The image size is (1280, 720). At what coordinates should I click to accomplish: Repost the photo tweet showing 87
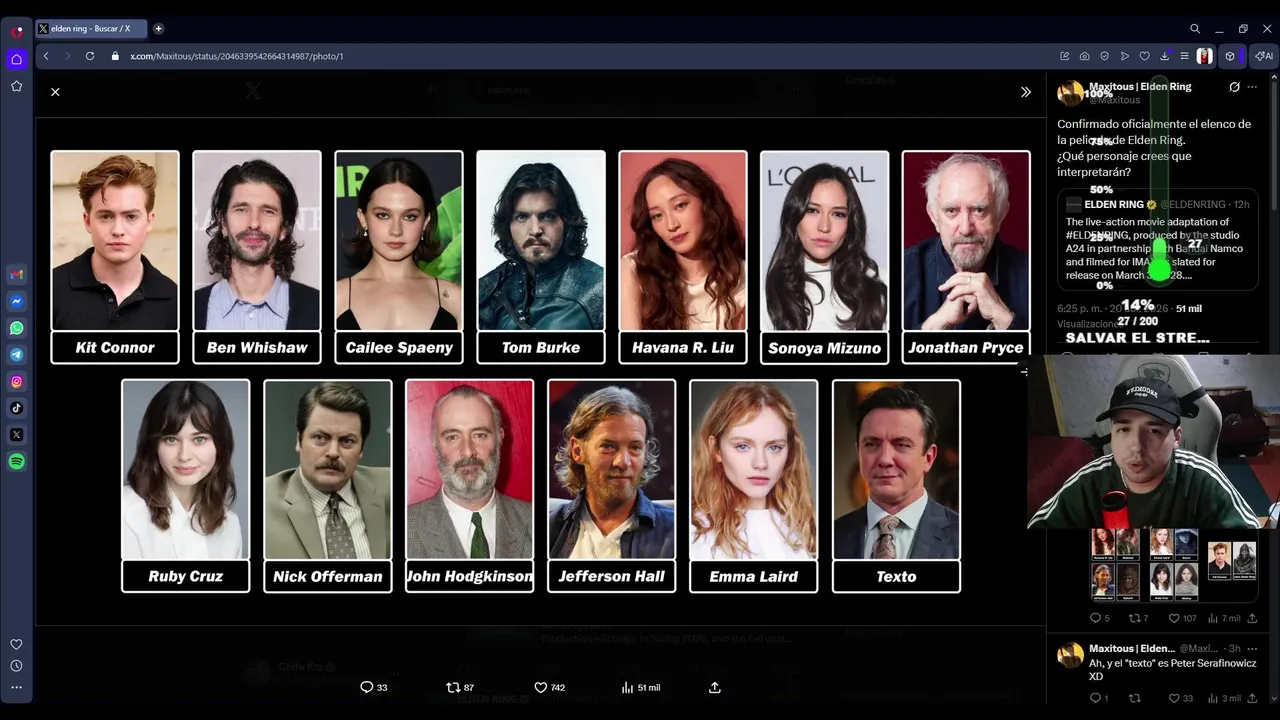tap(460, 687)
